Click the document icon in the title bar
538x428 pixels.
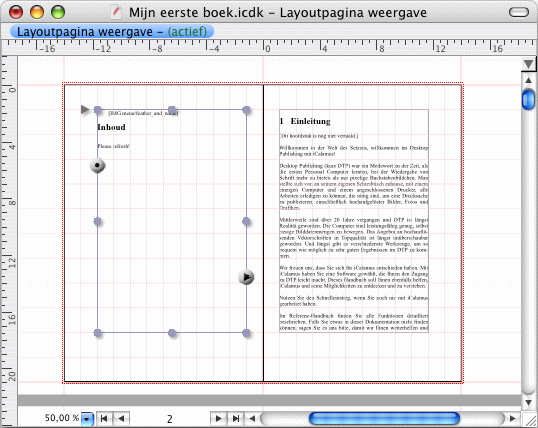coord(116,13)
